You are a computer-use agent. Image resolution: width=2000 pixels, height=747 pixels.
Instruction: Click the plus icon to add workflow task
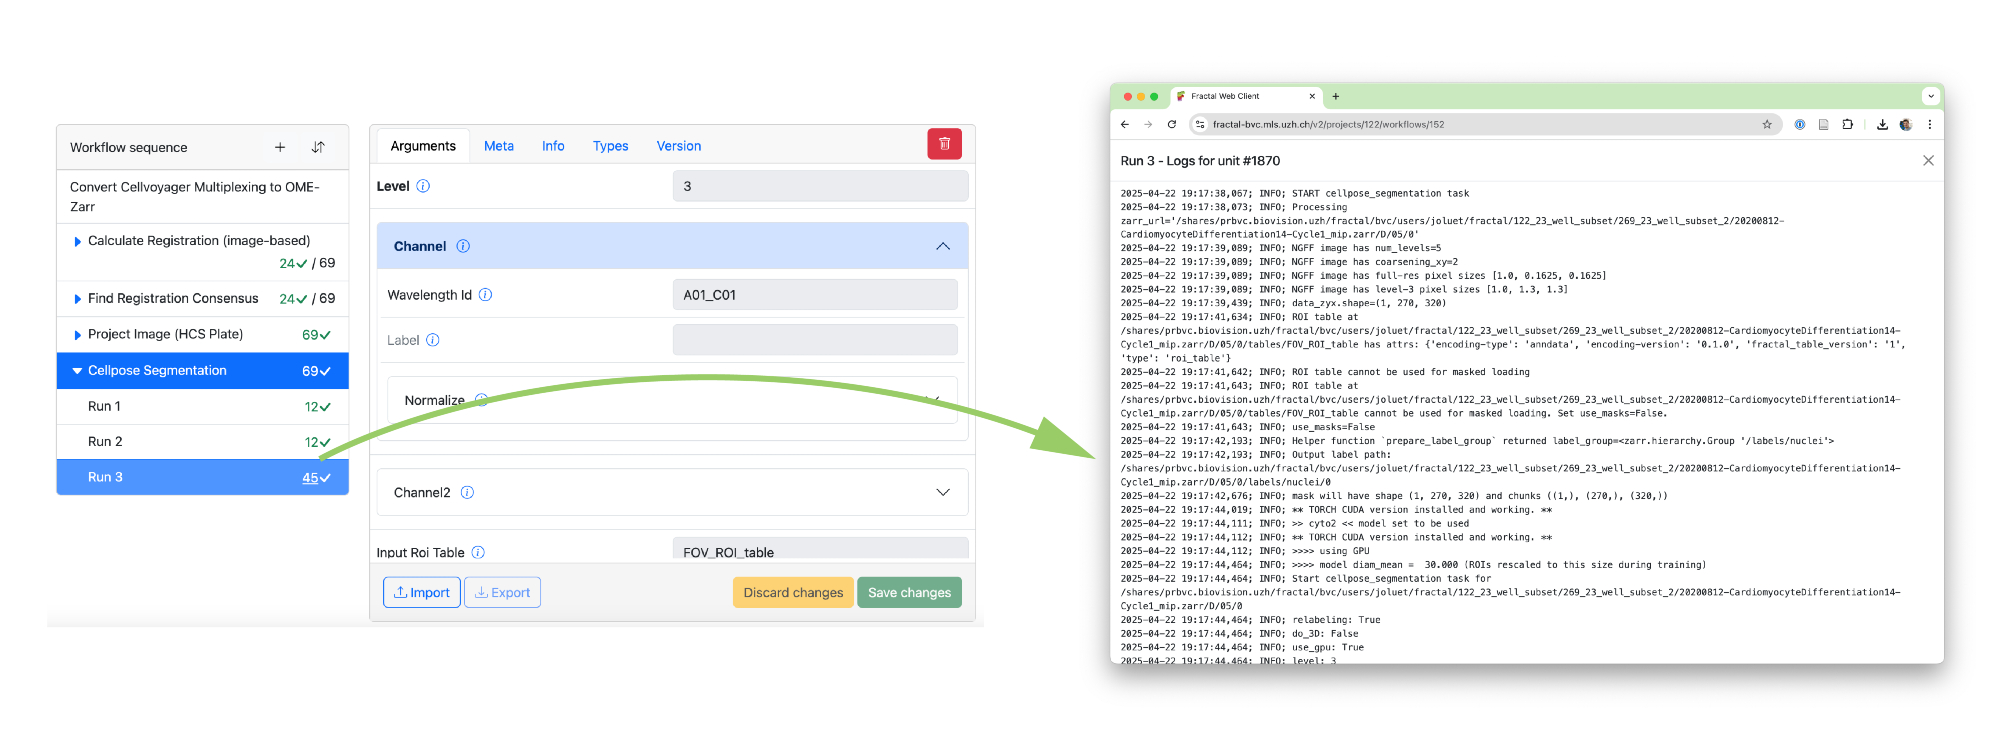280,148
